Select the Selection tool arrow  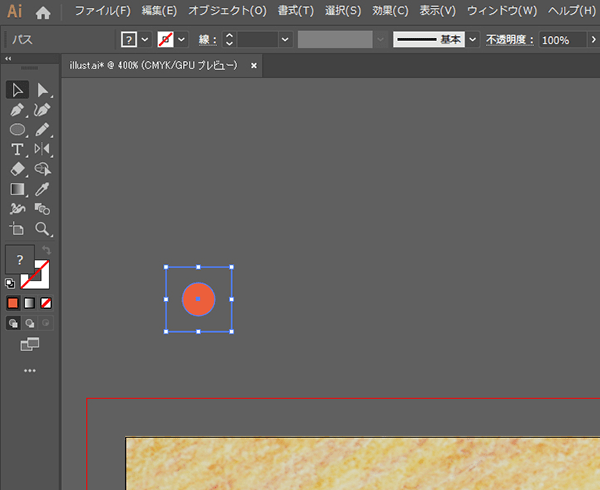tap(17, 91)
